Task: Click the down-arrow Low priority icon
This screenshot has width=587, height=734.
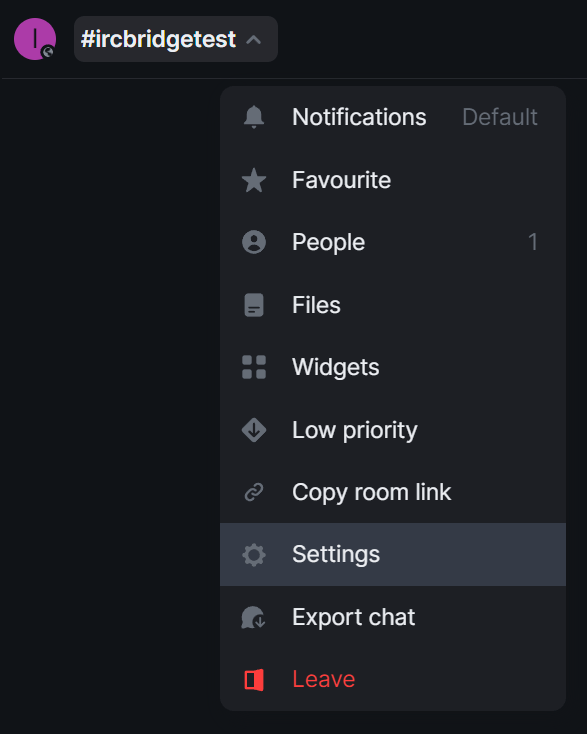Action: click(x=254, y=430)
